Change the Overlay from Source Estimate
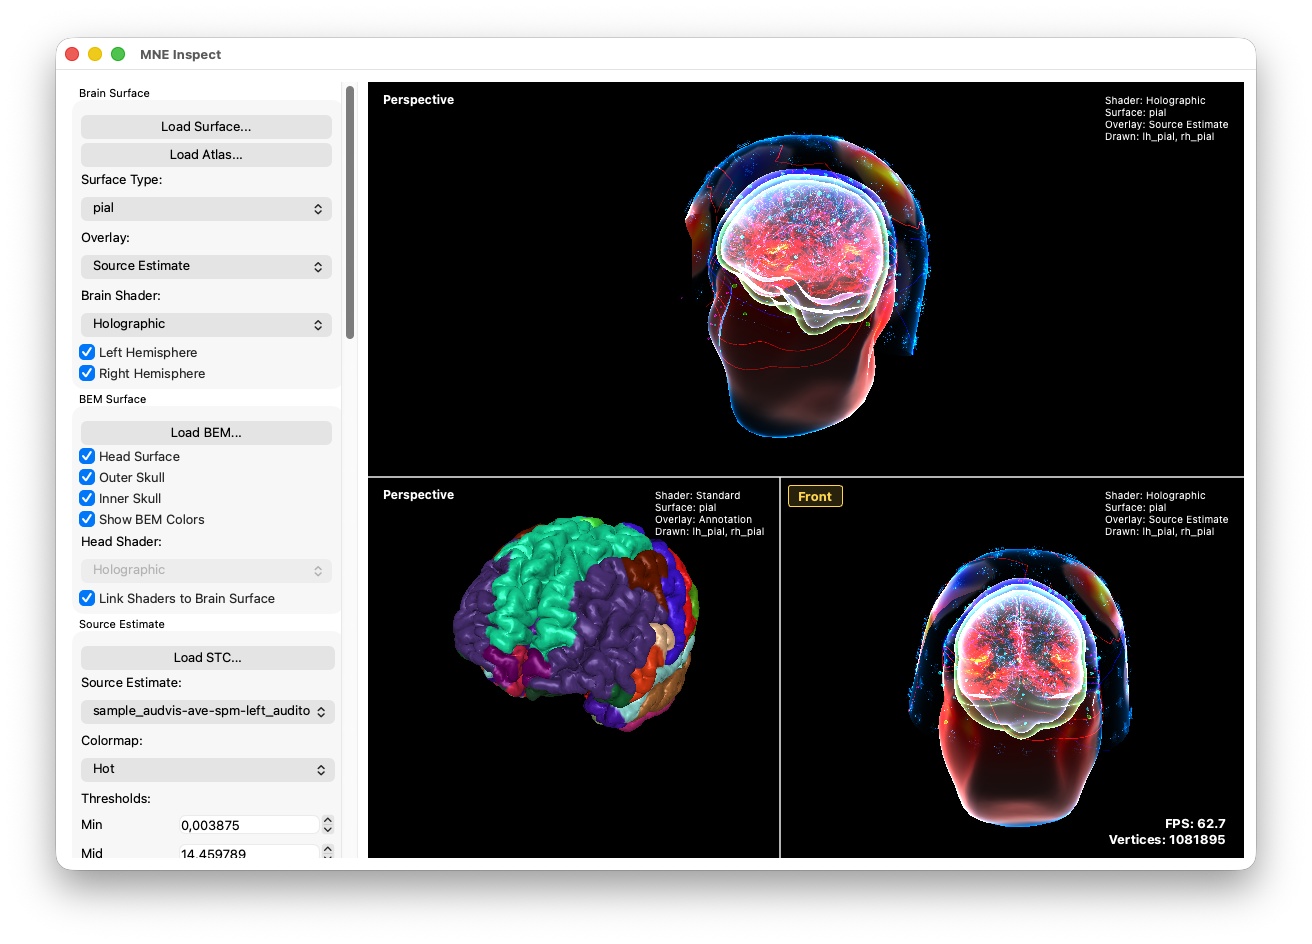1312x944 pixels. tap(206, 266)
